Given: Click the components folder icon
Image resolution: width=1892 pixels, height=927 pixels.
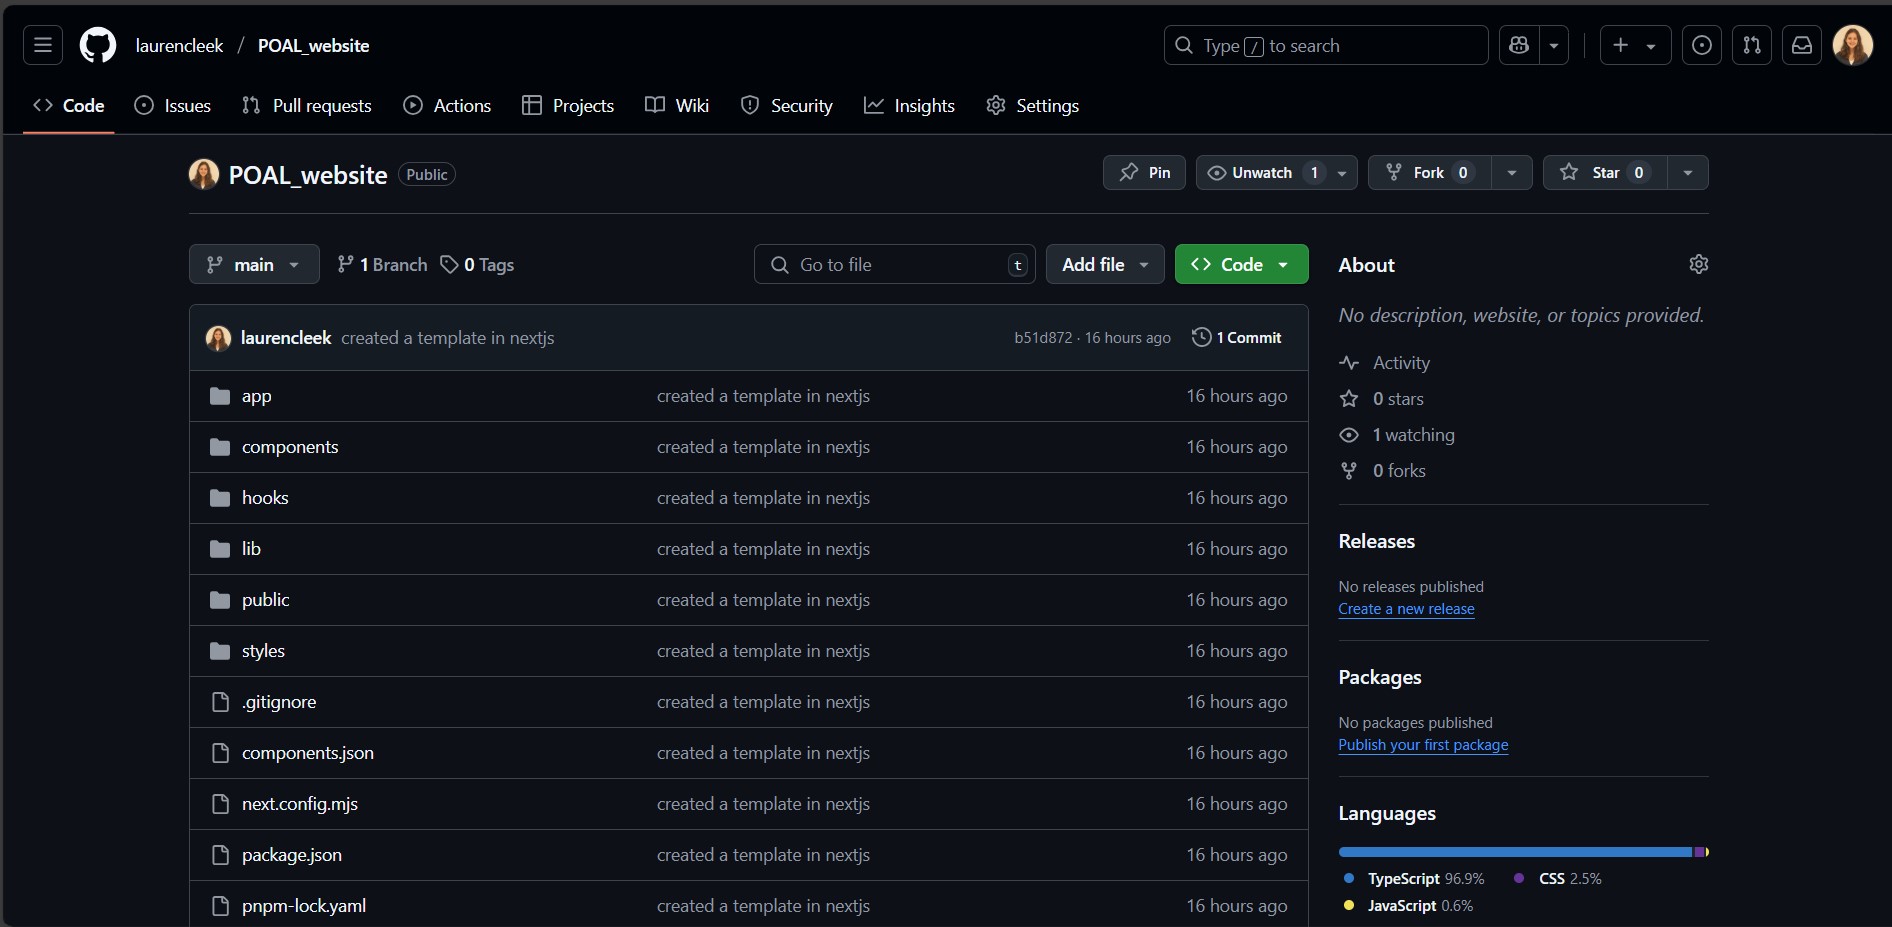Looking at the screenshot, I should click(x=220, y=447).
